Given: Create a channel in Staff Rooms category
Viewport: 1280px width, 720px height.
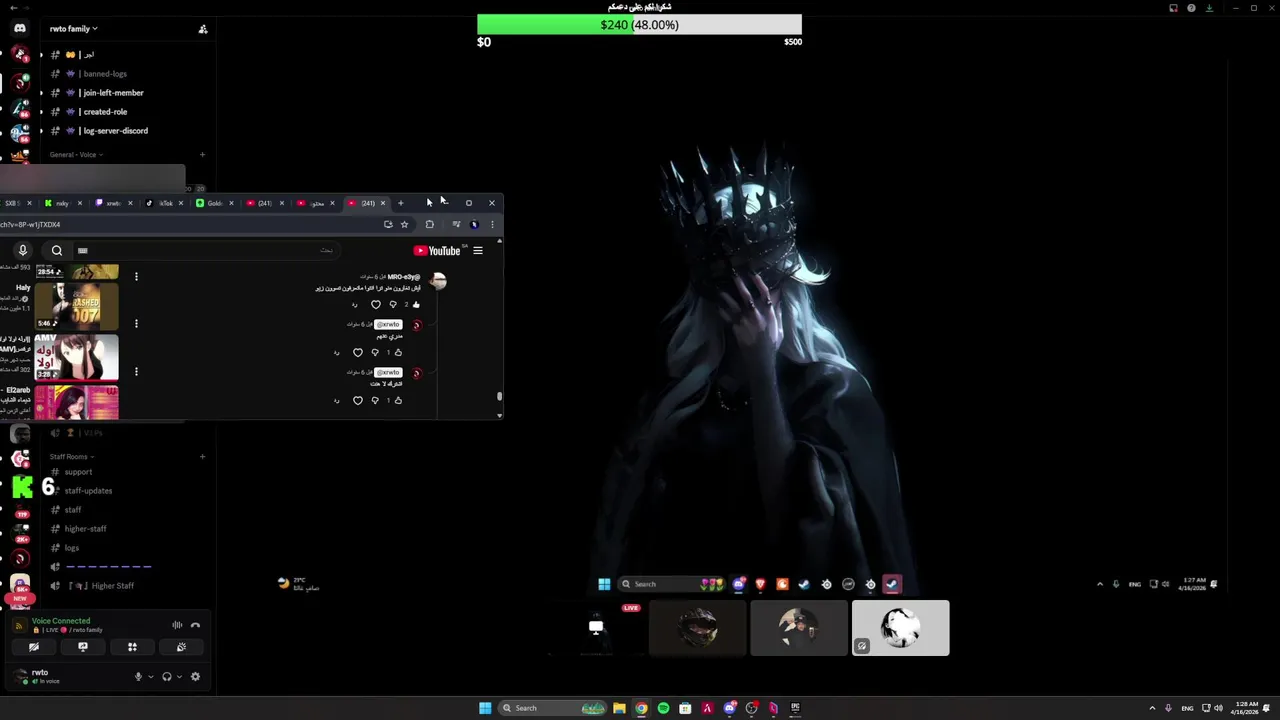Looking at the screenshot, I should (203, 457).
